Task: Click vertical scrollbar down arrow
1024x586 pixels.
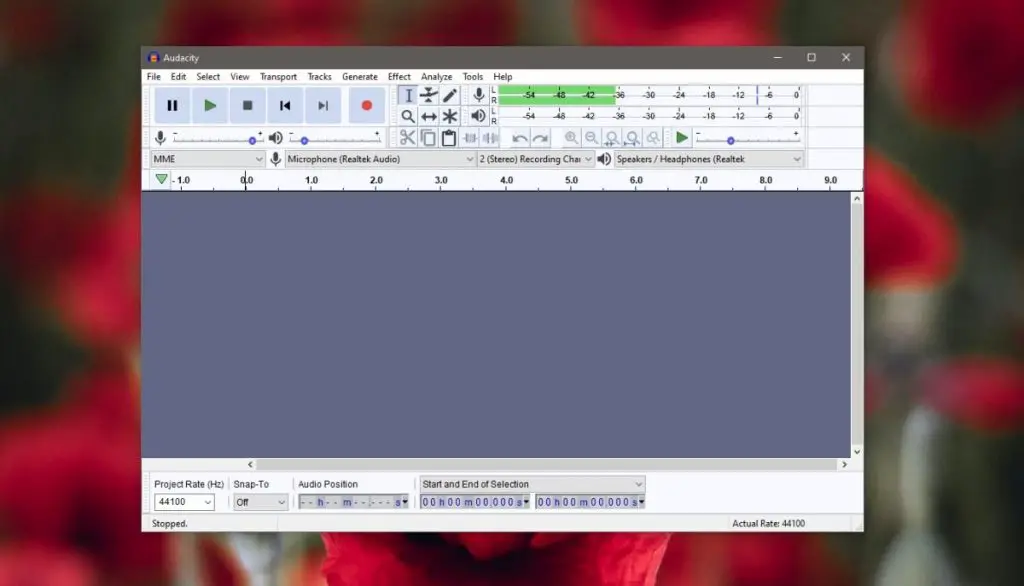Action: coord(857,451)
